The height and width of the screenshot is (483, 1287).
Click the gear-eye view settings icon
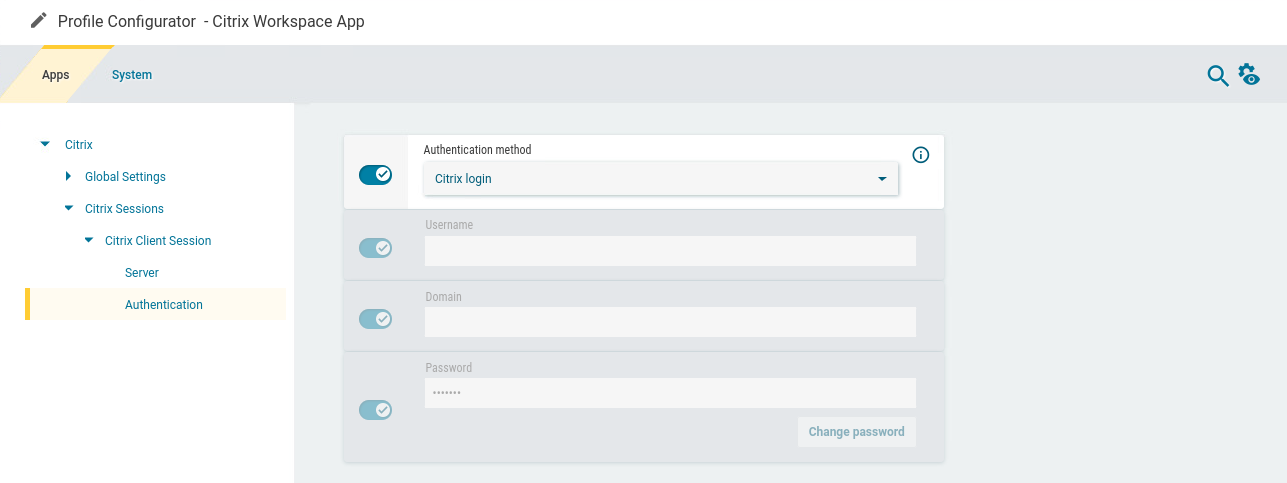(x=1248, y=75)
